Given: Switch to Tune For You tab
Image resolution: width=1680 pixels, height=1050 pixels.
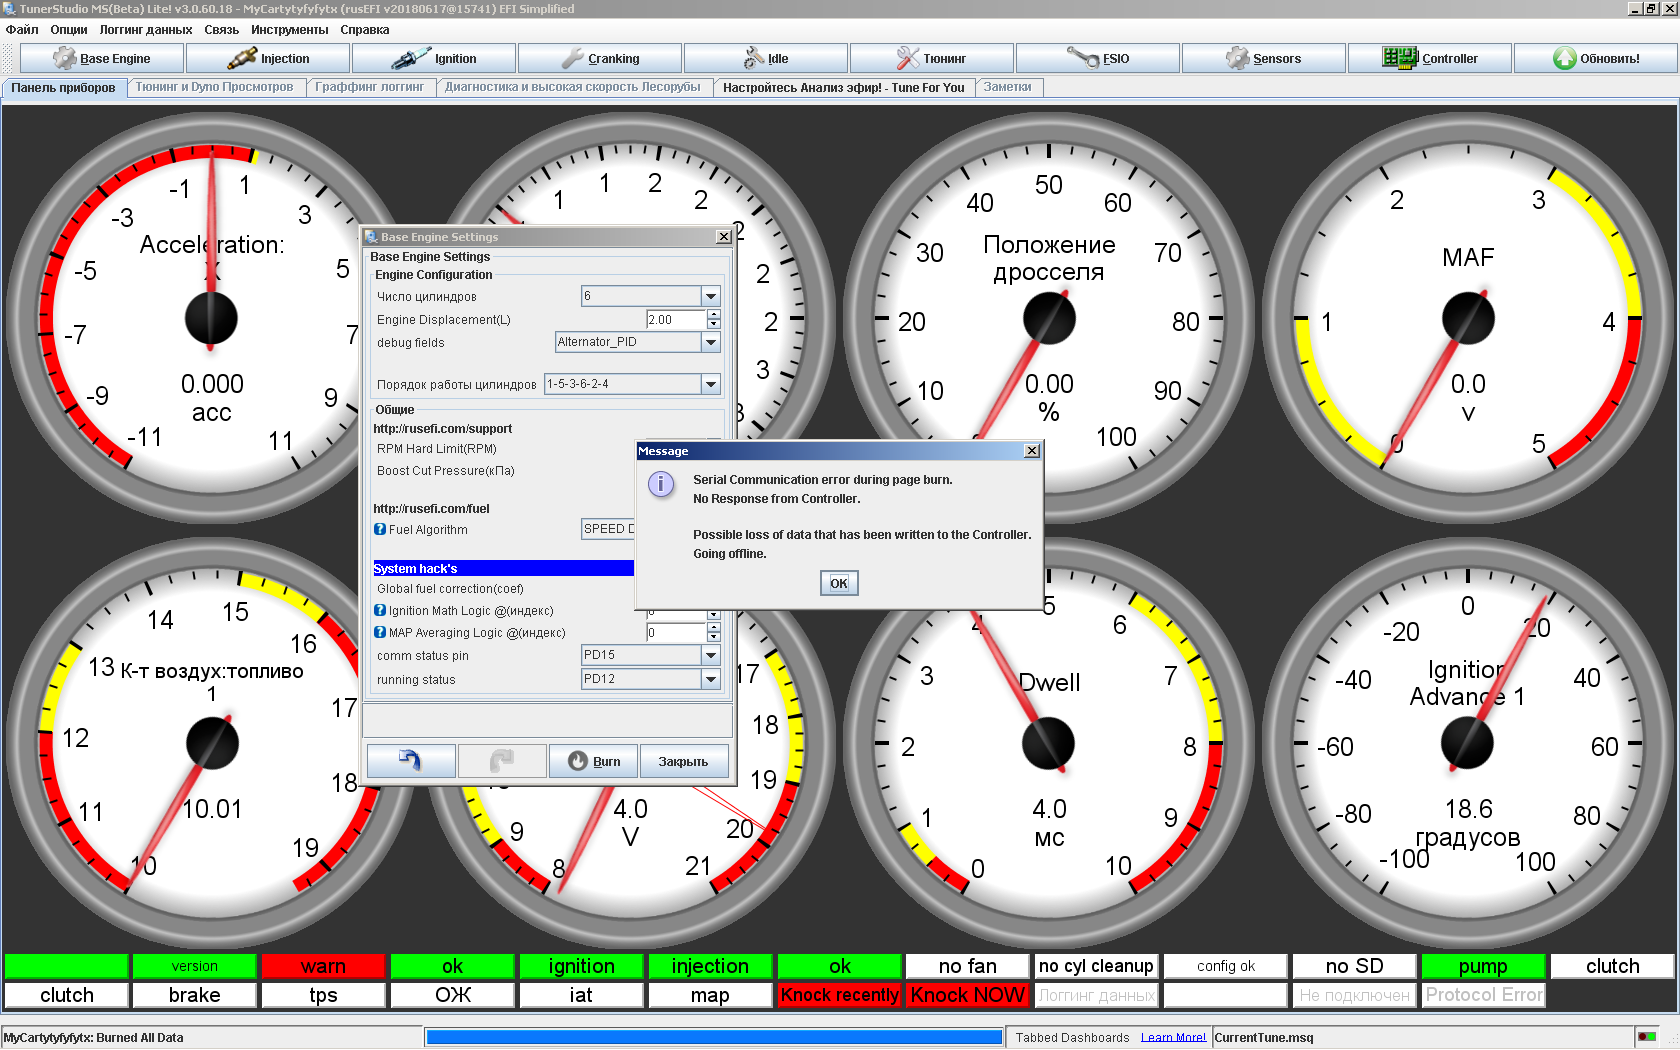Looking at the screenshot, I should pos(844,88).
